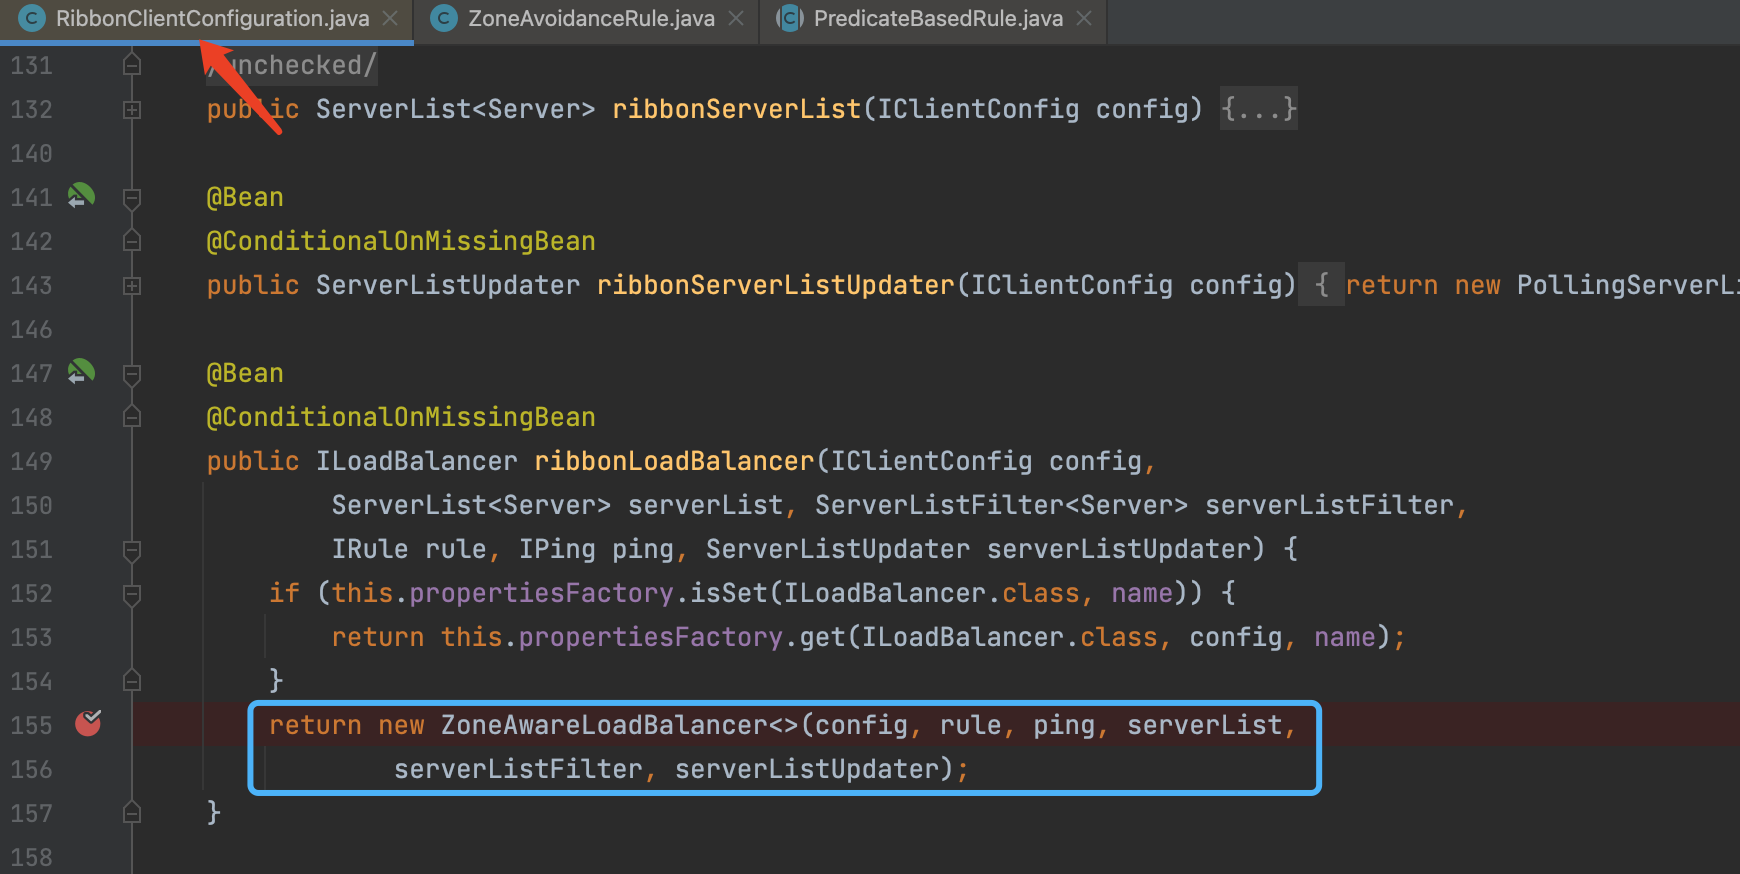The image size is (1740, 874).
Task: Click the Spring bean gutter icon on line 147
Action: (81, 372)
